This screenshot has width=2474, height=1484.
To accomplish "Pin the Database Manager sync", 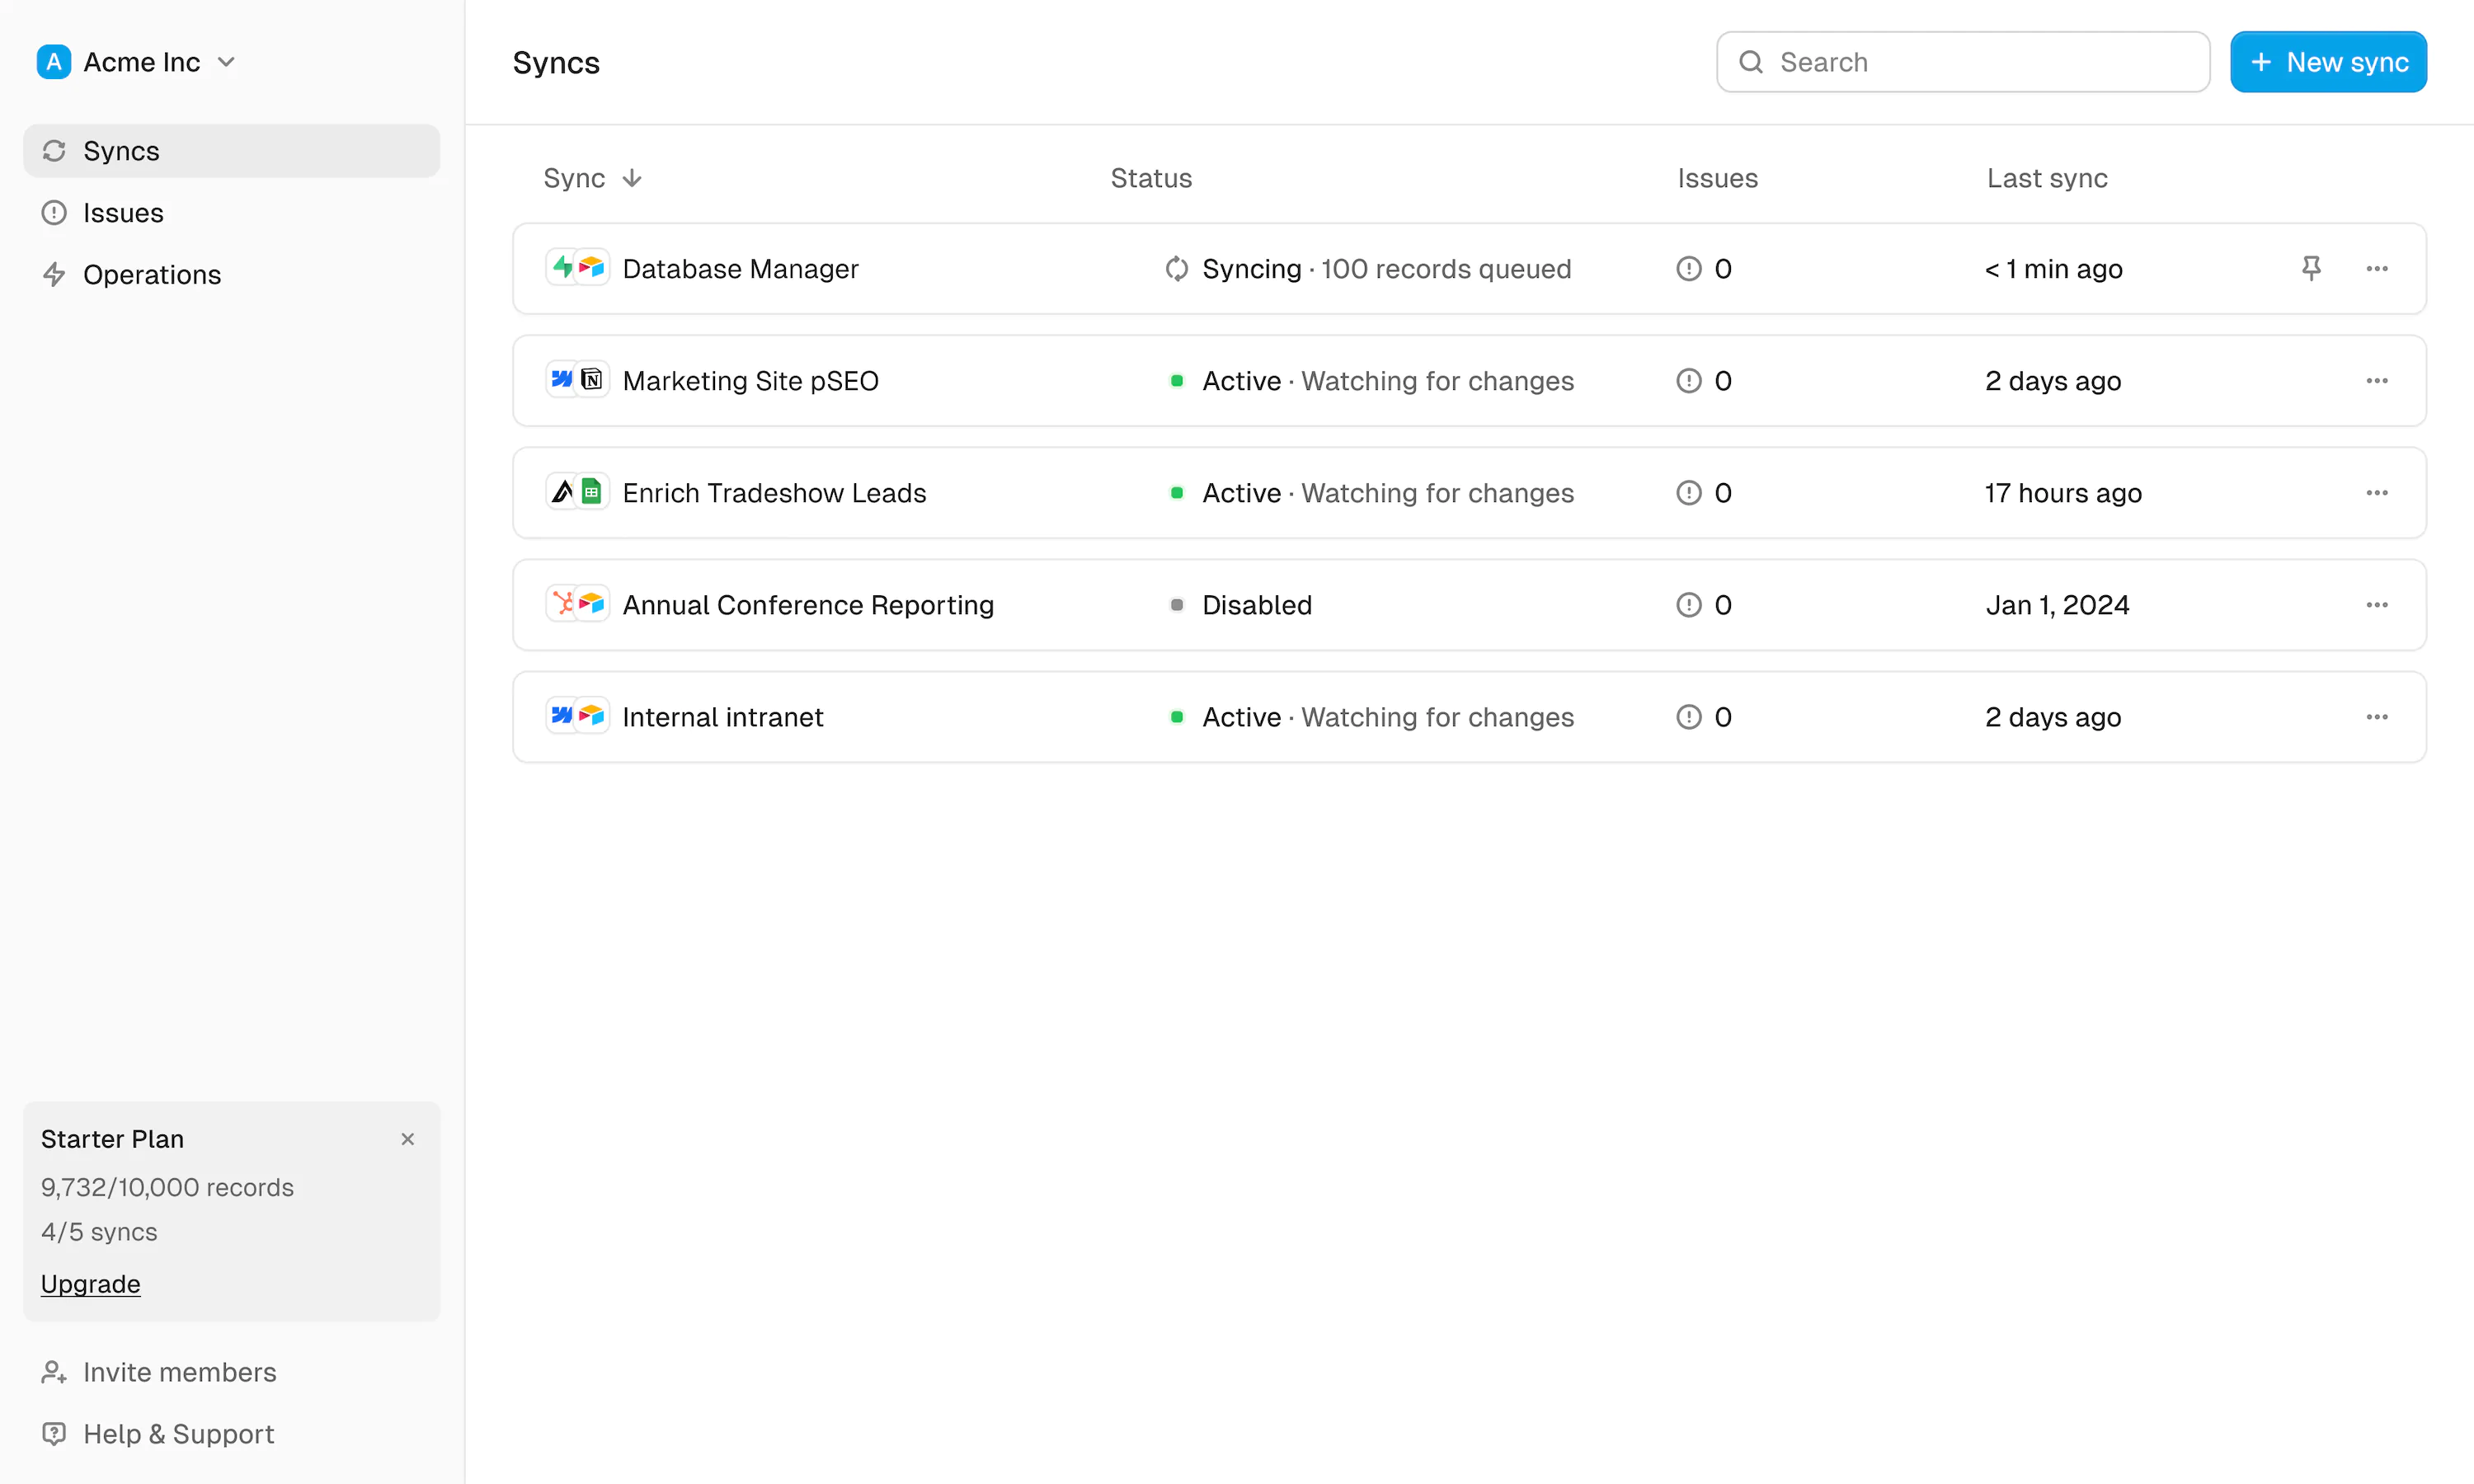I will (x=2311, y=268).
